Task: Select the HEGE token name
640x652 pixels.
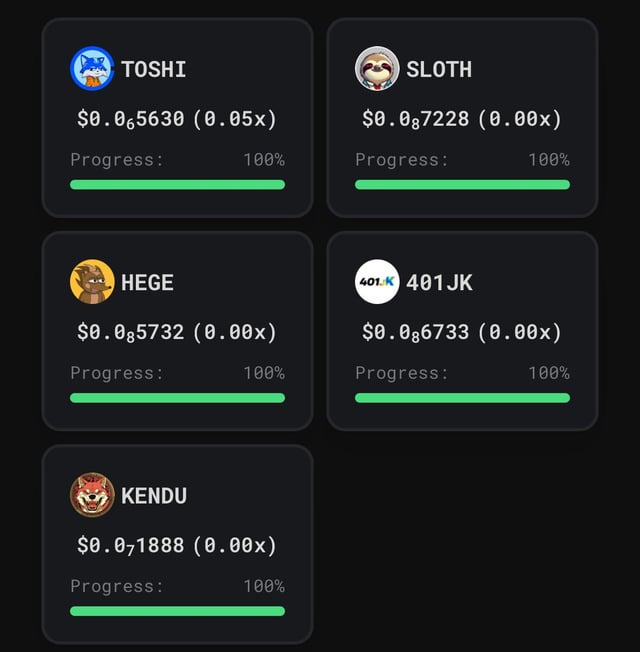Action: pyautogui.click(x=148, y=283)
